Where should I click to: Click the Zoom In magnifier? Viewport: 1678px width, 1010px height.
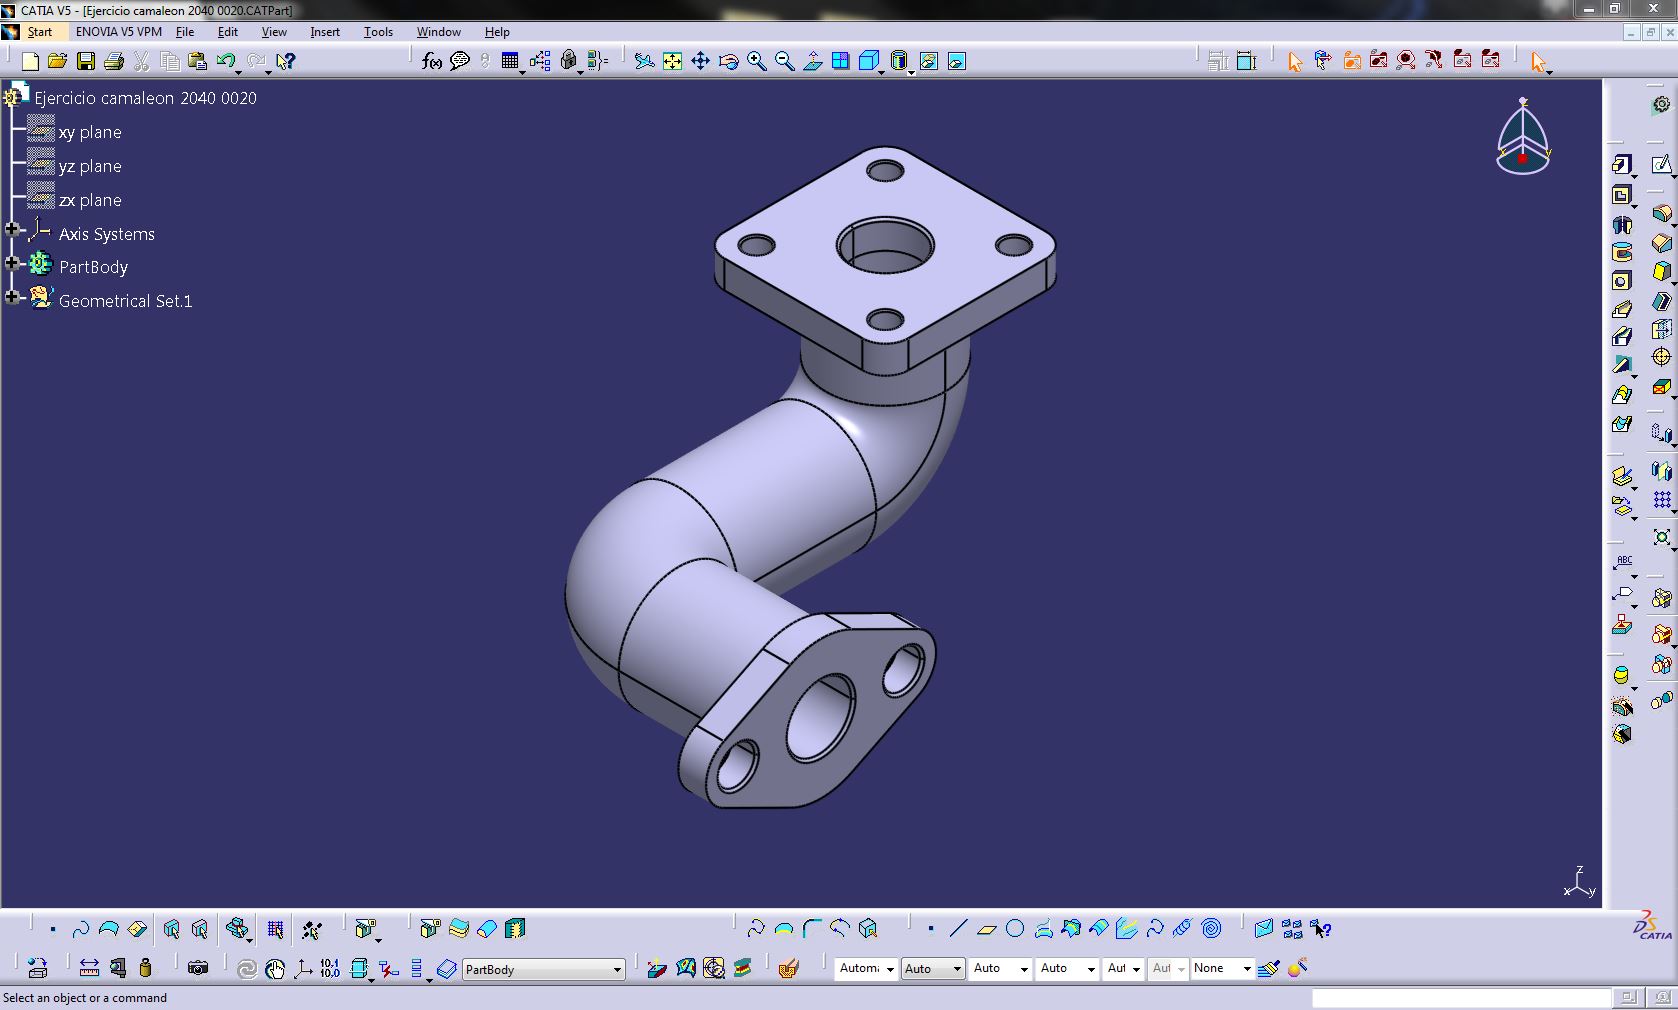click(756, 61)
